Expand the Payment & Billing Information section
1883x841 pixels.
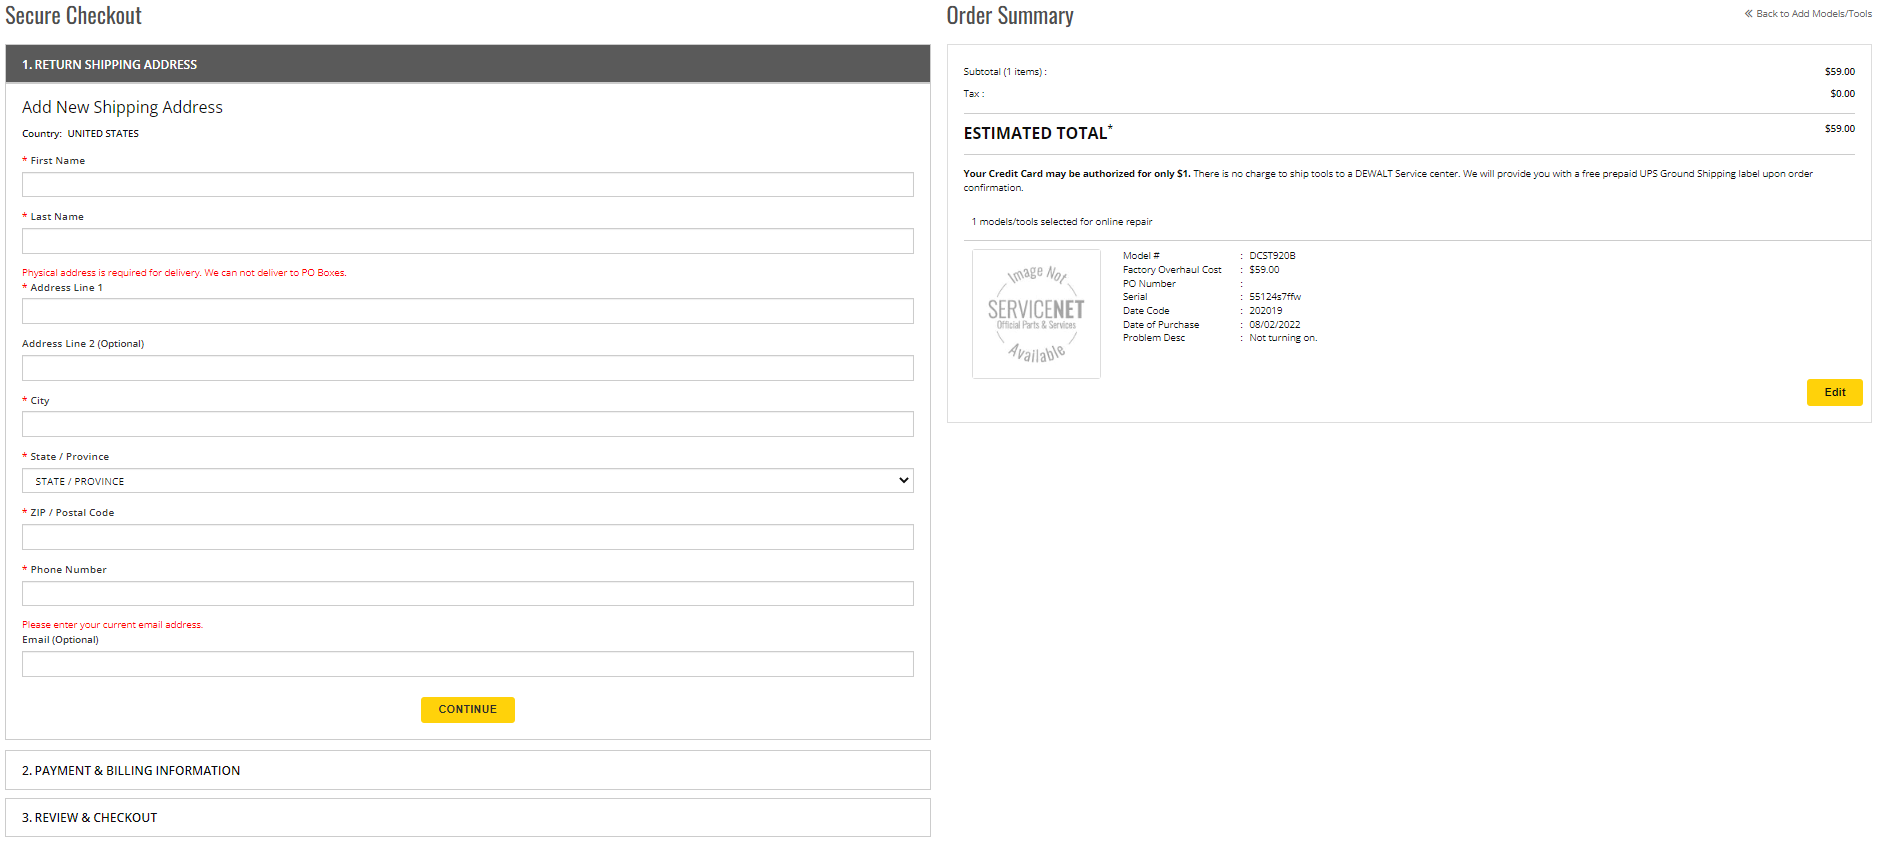click(467, 770)
